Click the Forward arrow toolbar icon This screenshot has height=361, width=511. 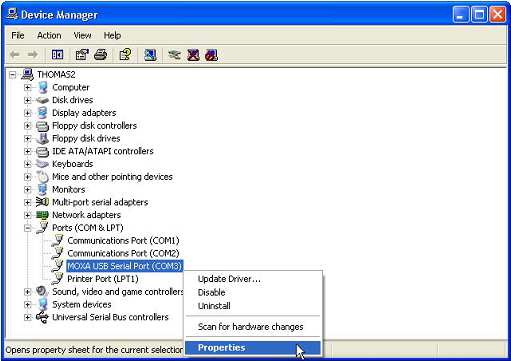click(x=32, y=54)
